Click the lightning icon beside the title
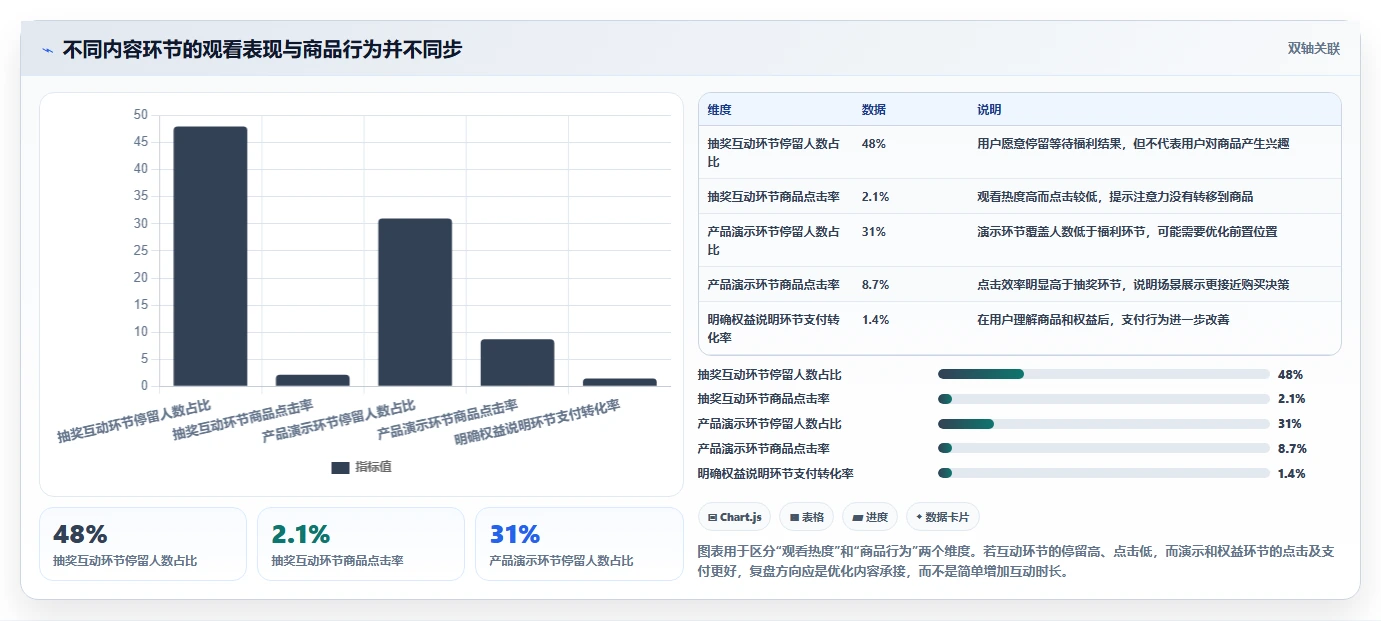The width and height of the screenshot is (1381, 621). [x=47, y=50]
